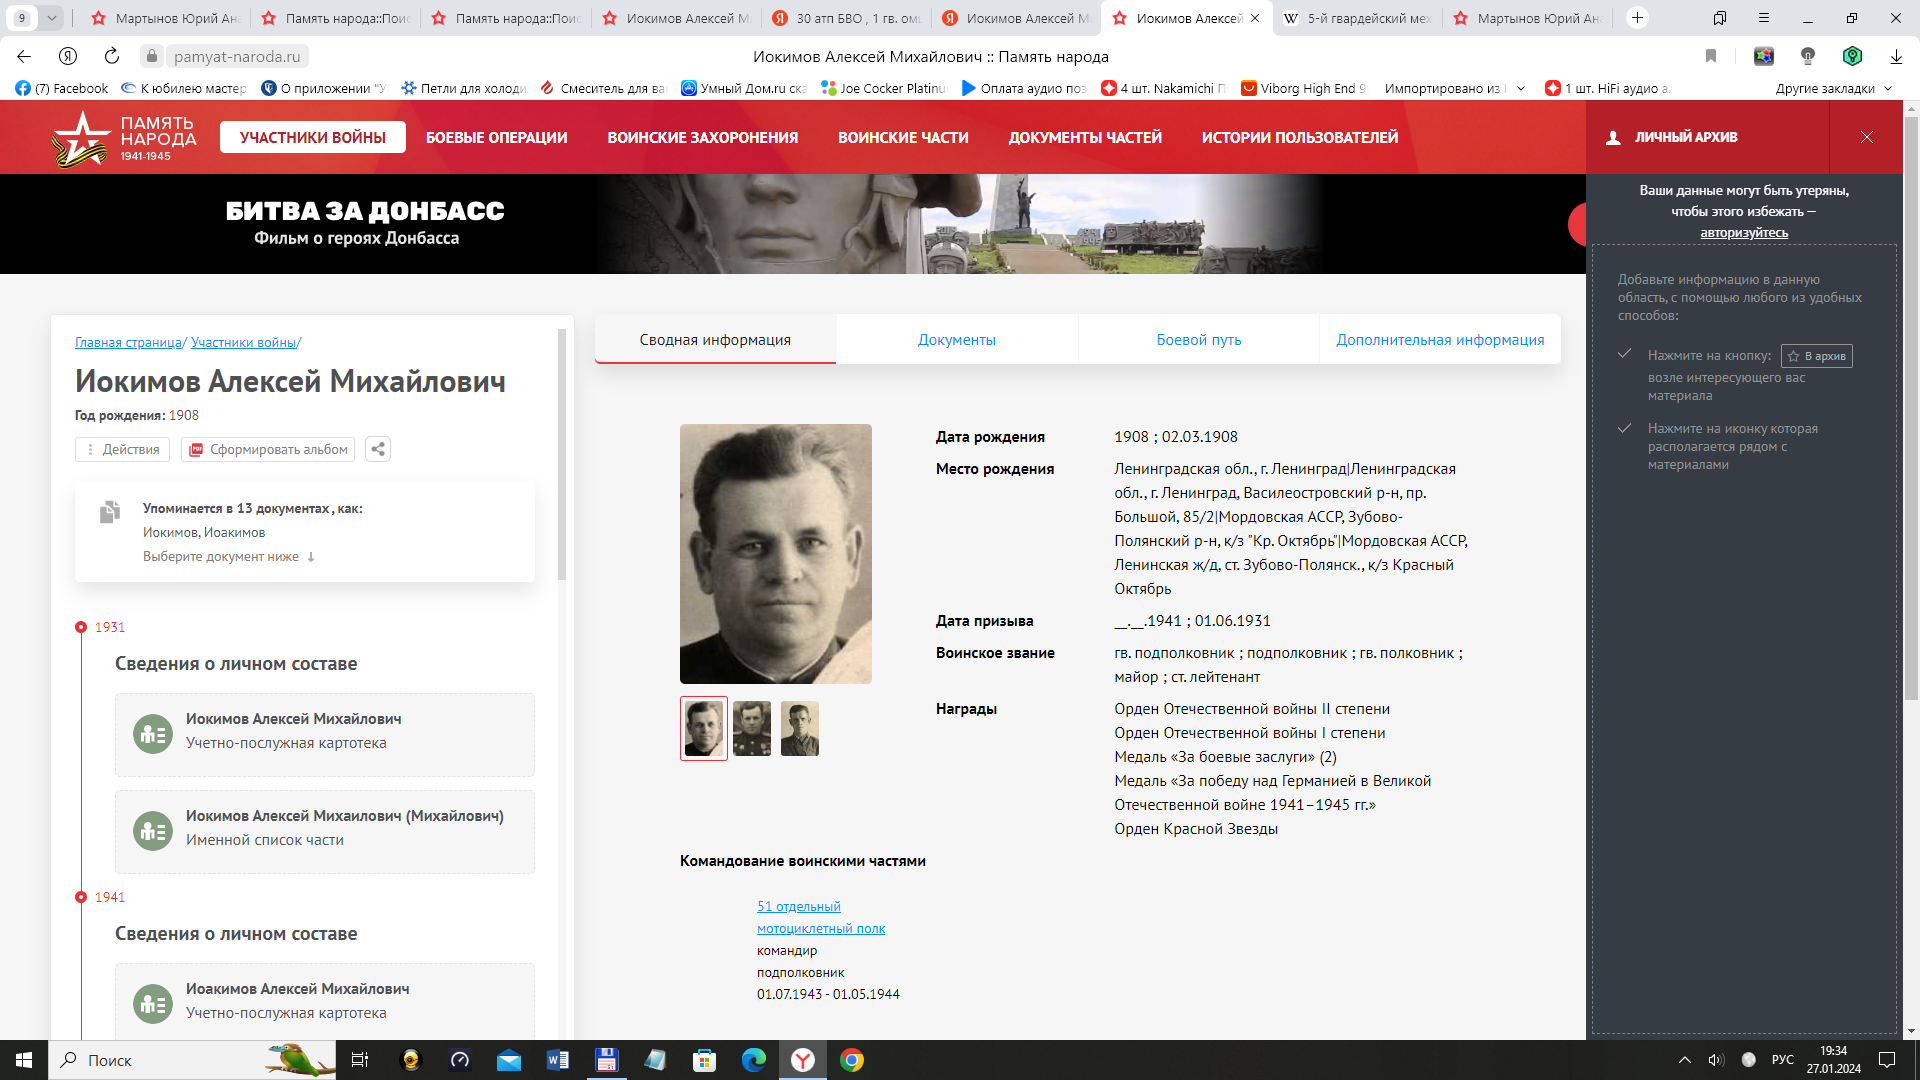The width and height of the screenshot is (1920, 1080).
Task: Click the Yandex 'Я' home icon
Action: pyautogui.click(x=68, y=56)
